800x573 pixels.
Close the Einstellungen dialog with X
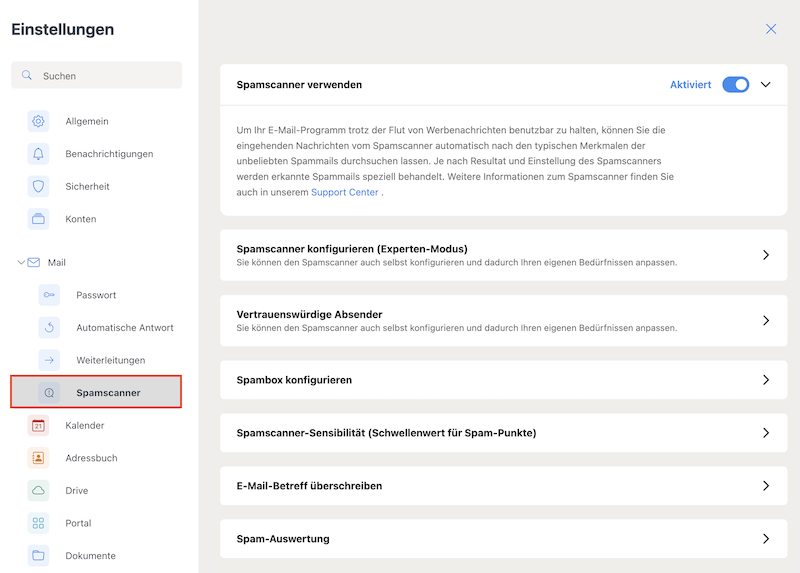pyautogui.click(x=771, y=29)
